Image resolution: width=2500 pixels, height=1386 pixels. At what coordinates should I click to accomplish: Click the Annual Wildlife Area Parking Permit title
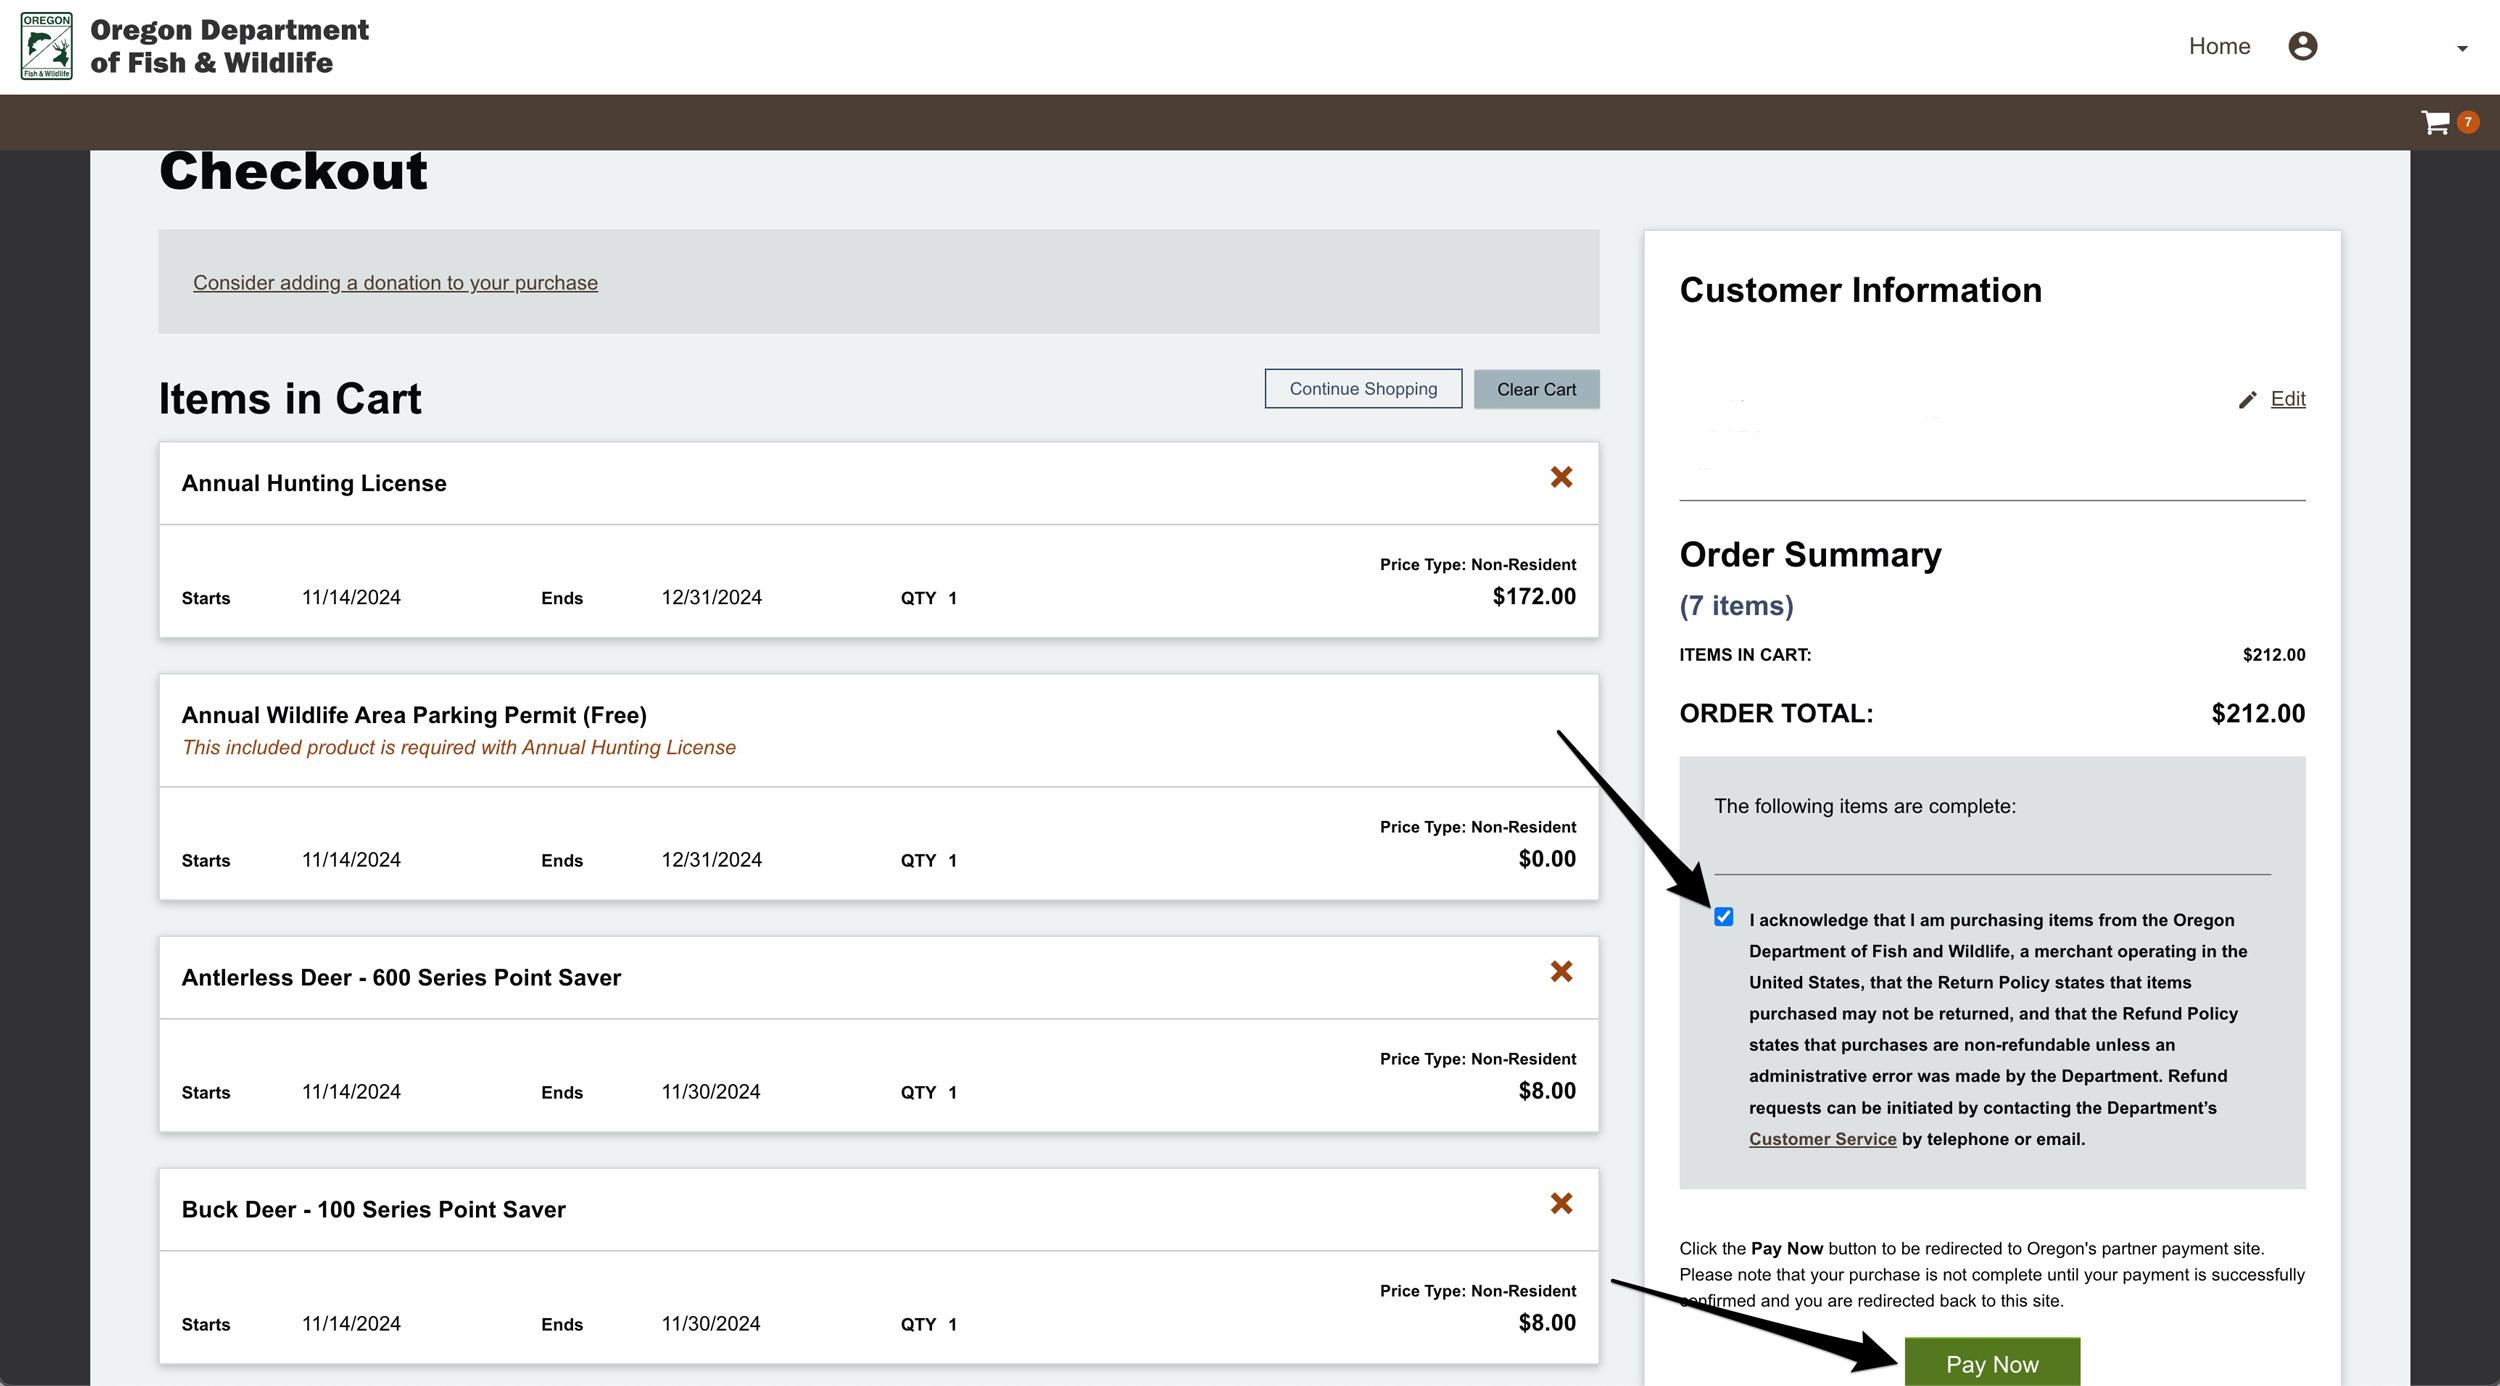click(414, 715)
